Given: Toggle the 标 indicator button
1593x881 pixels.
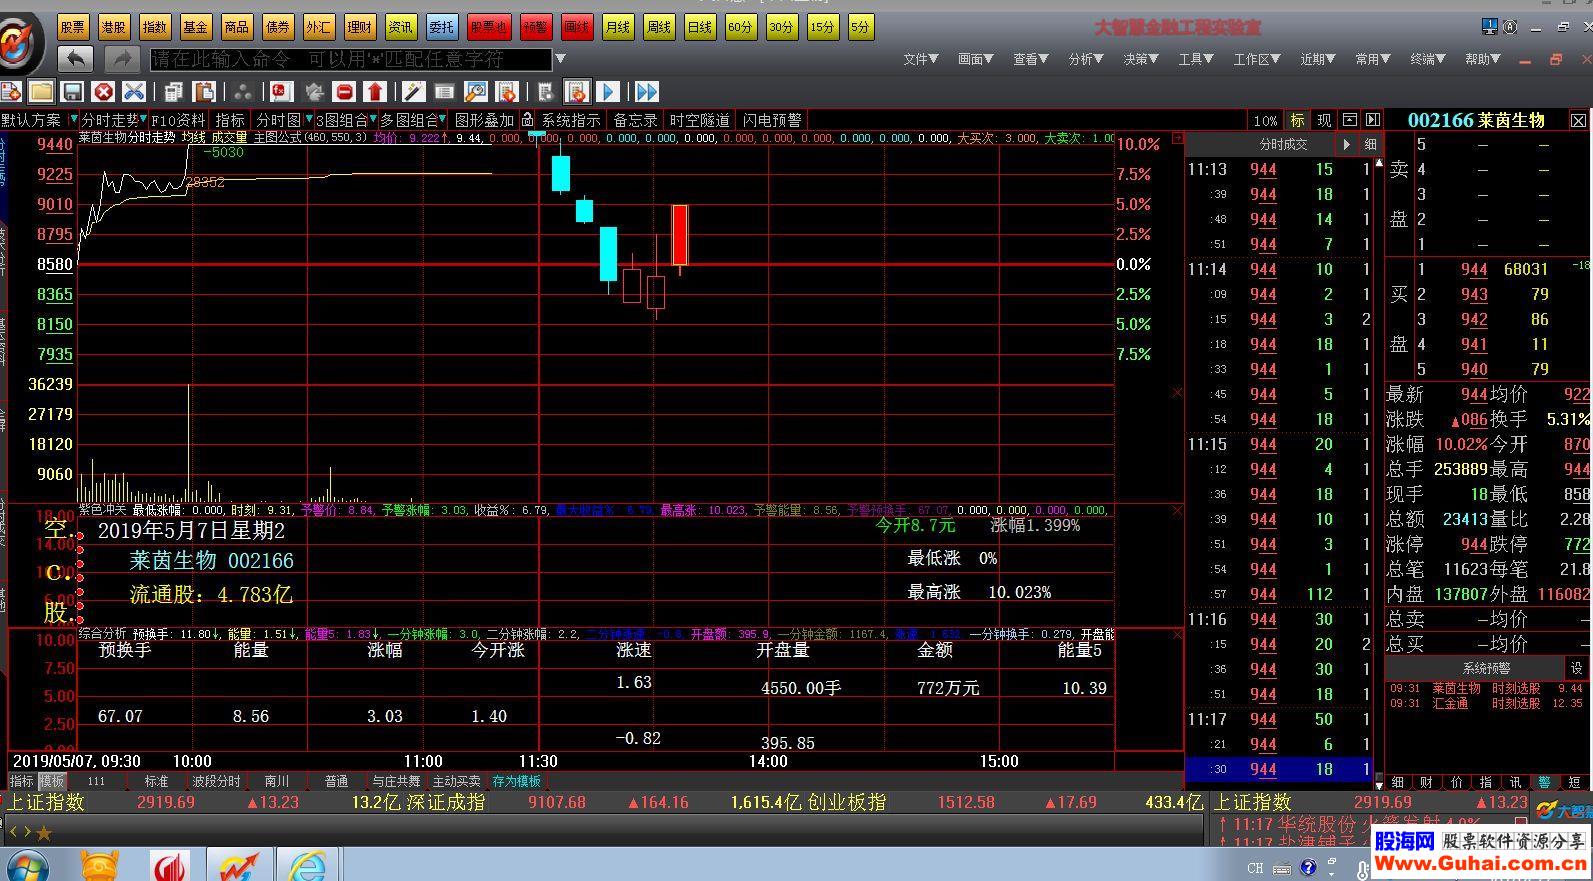Looking at the screenshot, I should (x=1298, y=120).
